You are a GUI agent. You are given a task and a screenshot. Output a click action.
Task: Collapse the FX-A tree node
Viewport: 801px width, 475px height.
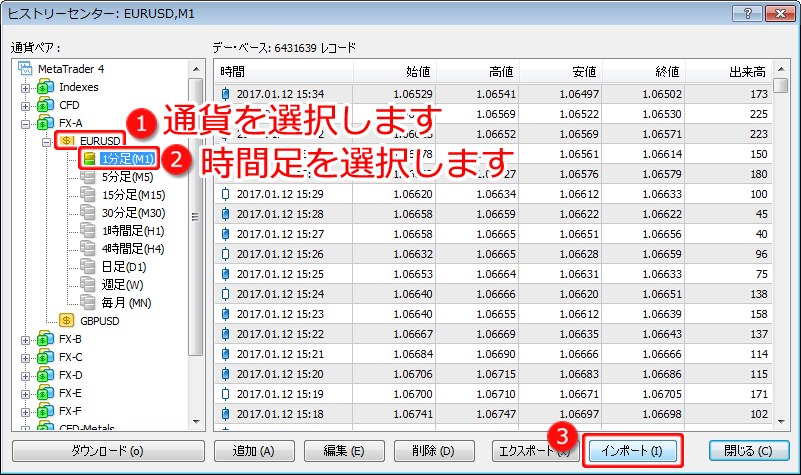[x=26, y=123]
